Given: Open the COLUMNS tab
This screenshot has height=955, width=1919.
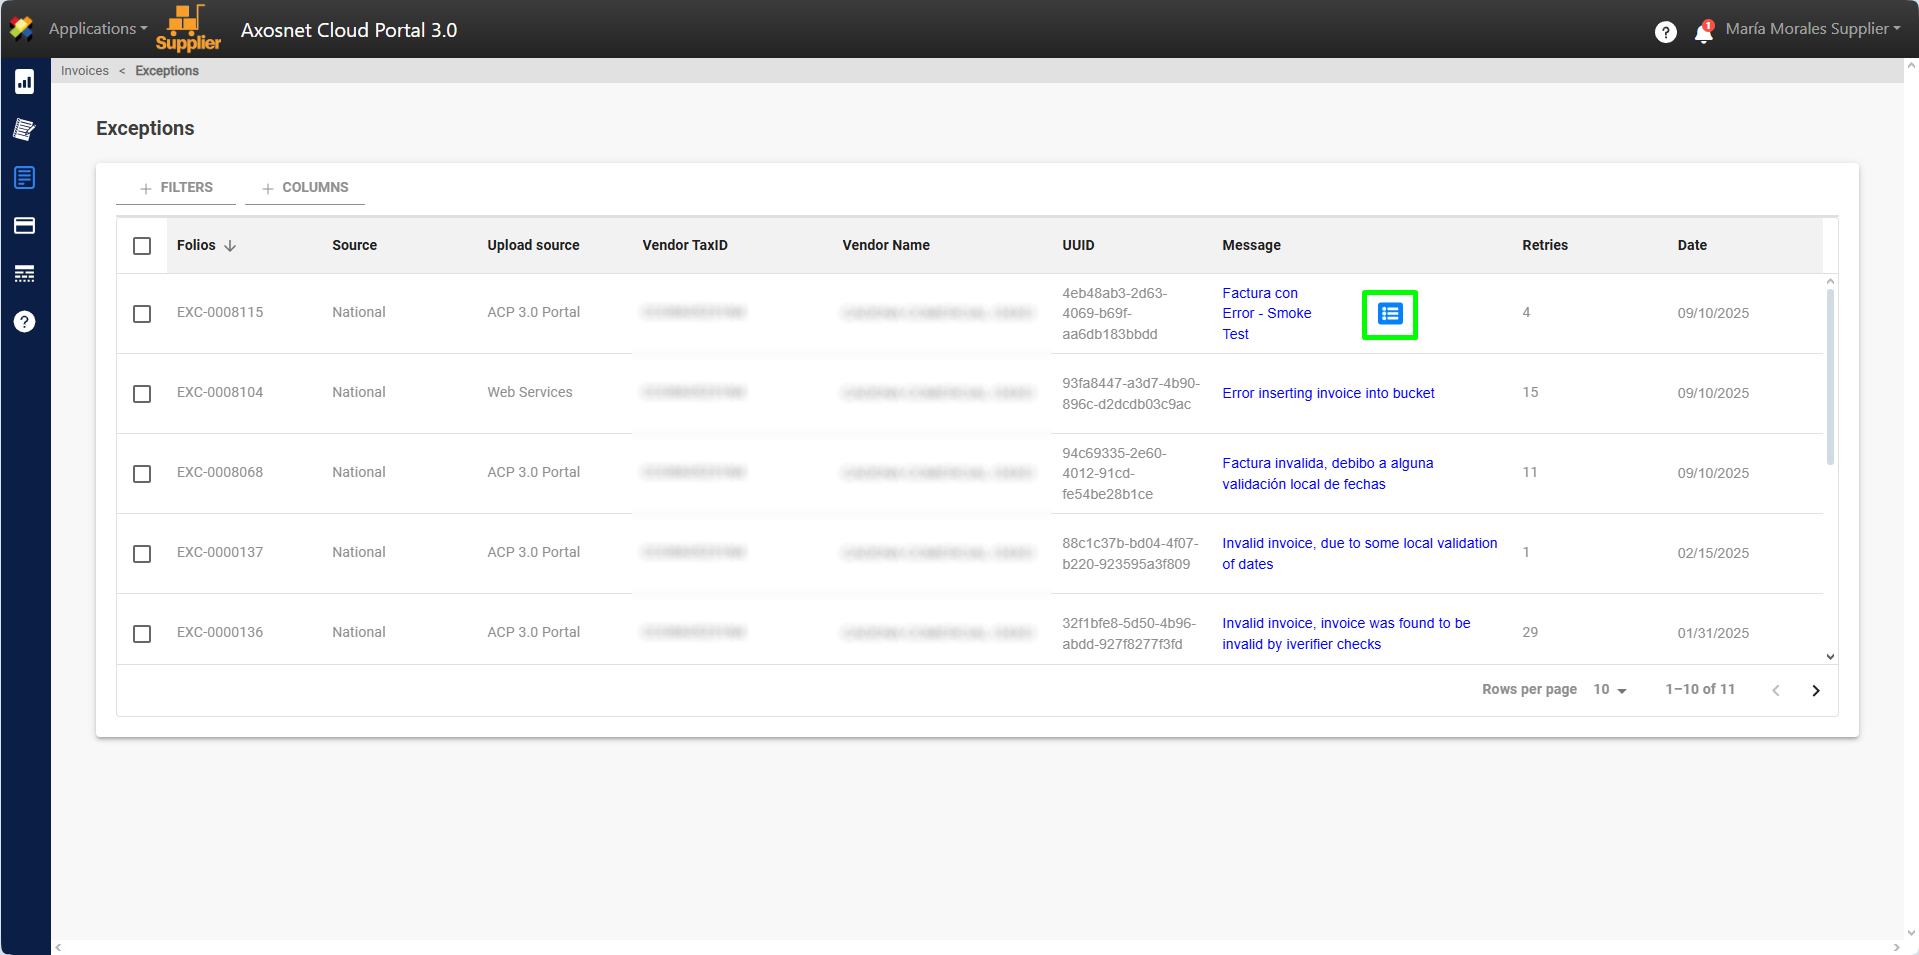Looking at the screenshot, I should pos(305,188).
